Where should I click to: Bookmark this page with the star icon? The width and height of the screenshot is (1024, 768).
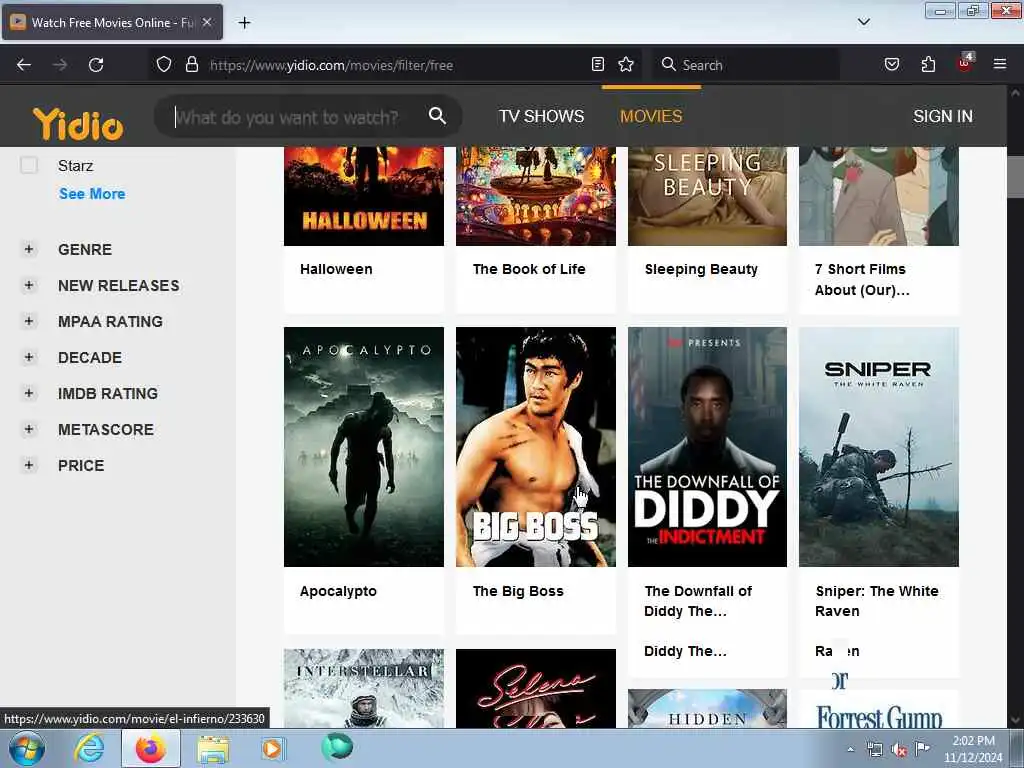(x=626, y=64)
